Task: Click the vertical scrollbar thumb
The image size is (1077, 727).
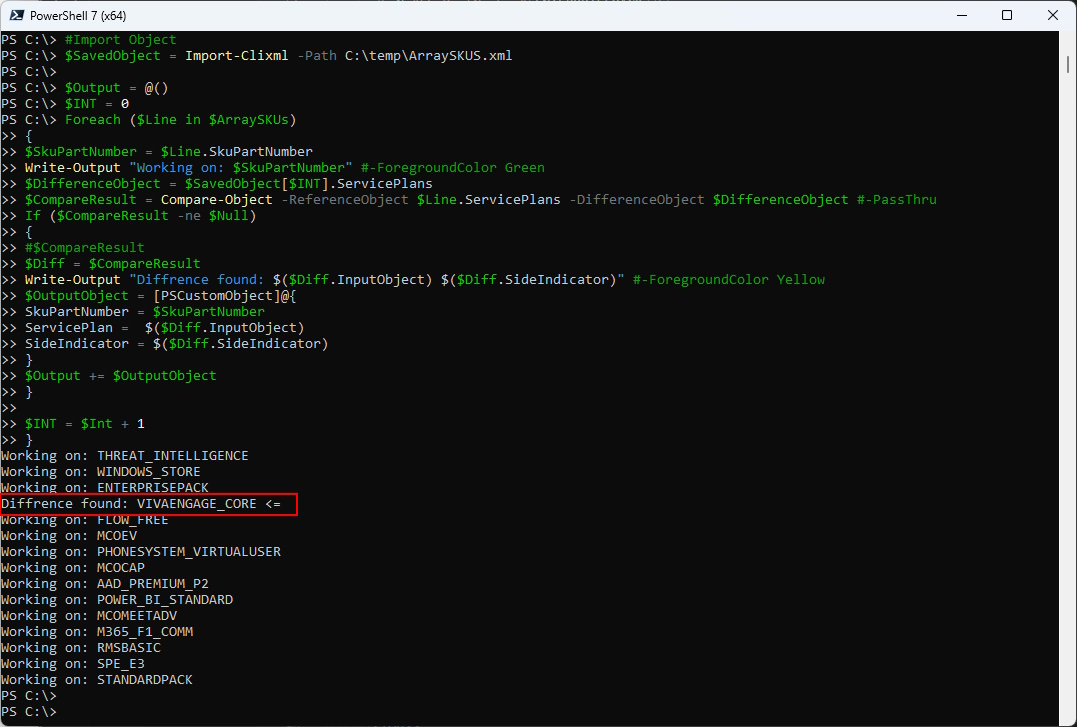Action: [x=1068, y=64]
